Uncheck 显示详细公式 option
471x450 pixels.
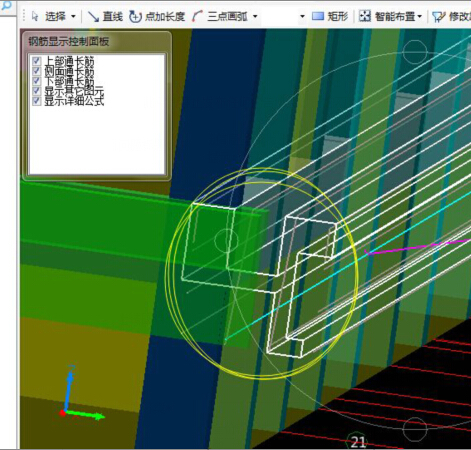[36, 101]
